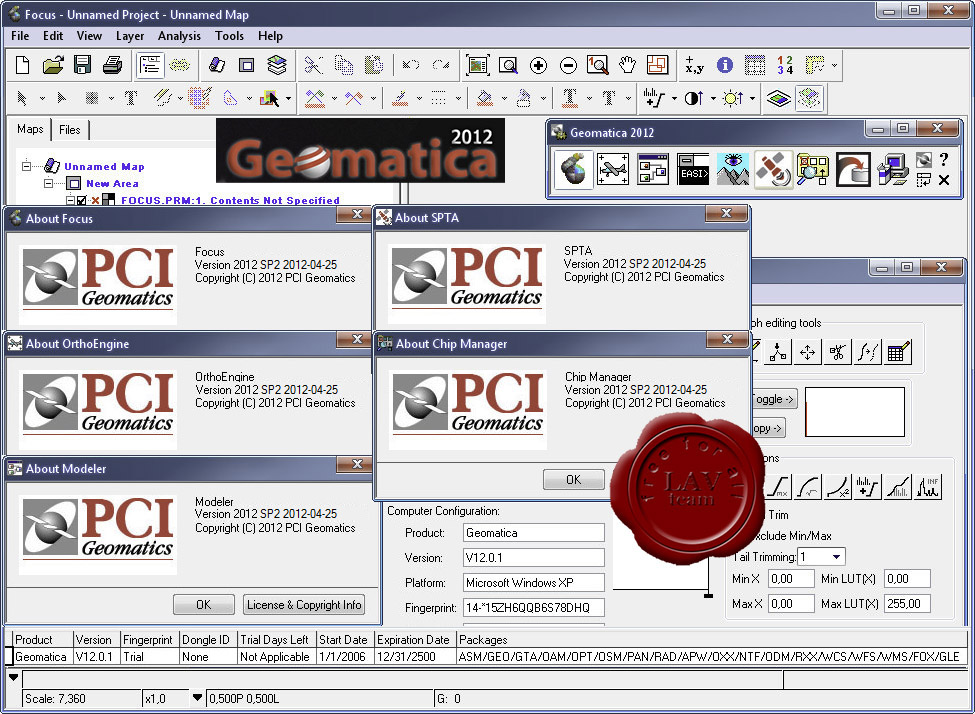
Task: Switch to the Maps tab
Action: 30,129
